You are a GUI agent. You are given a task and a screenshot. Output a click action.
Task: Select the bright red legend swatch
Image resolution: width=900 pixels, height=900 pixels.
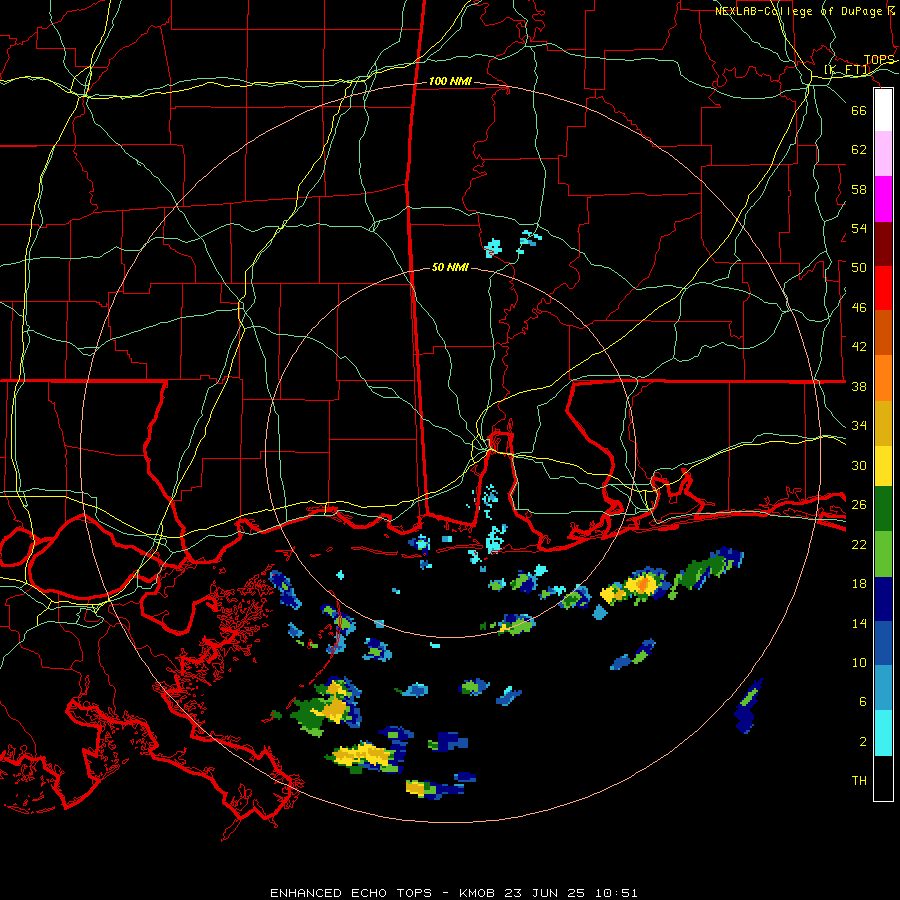click(883, 288)
